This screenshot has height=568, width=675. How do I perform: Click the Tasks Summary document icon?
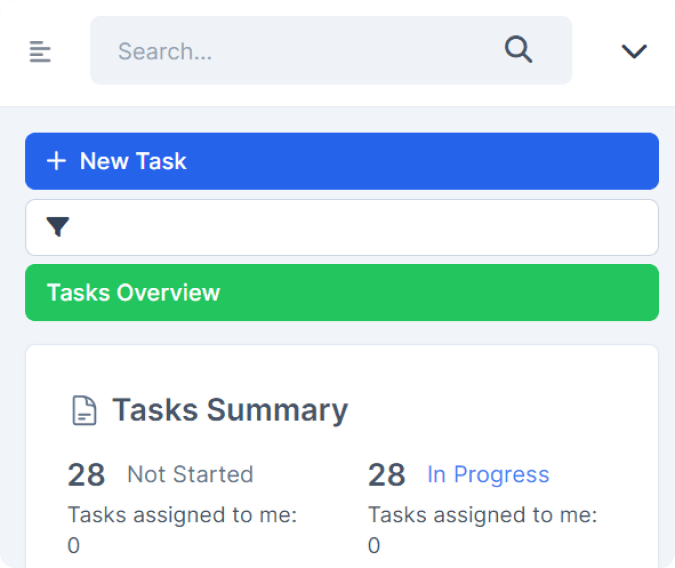(x=84, y=410)
